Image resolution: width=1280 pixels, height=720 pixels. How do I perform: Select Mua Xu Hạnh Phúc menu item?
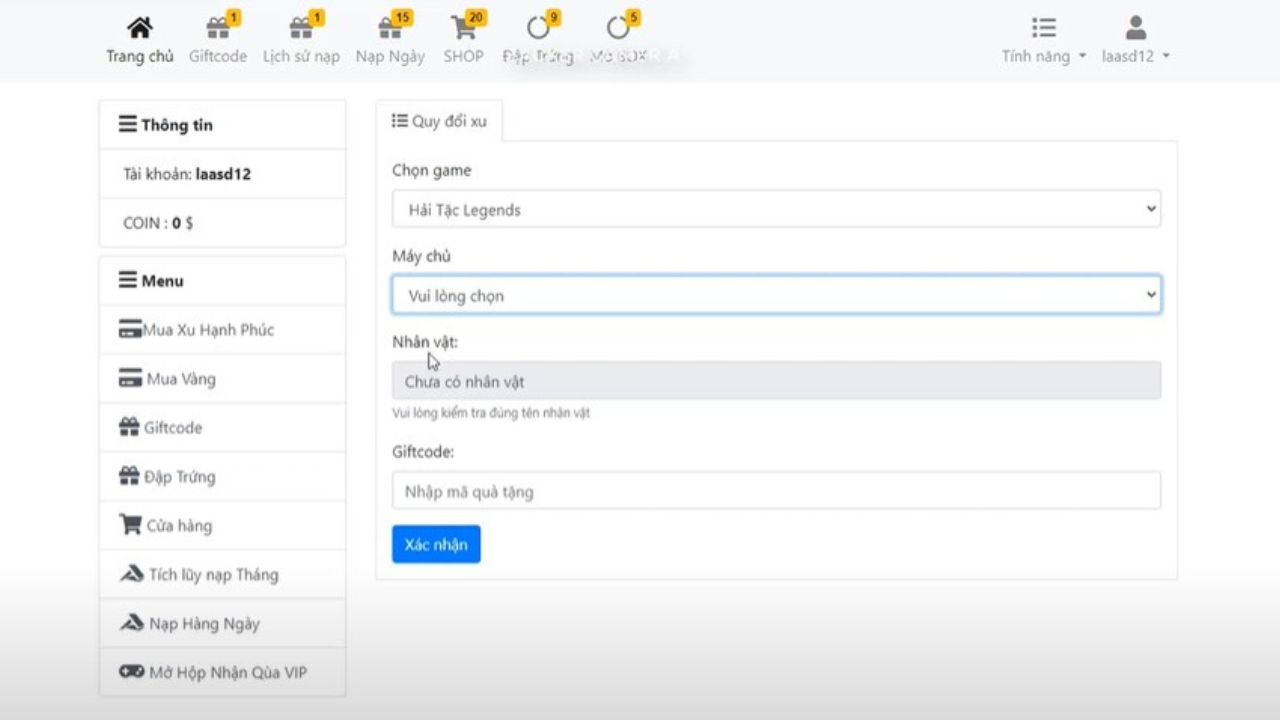208,330
